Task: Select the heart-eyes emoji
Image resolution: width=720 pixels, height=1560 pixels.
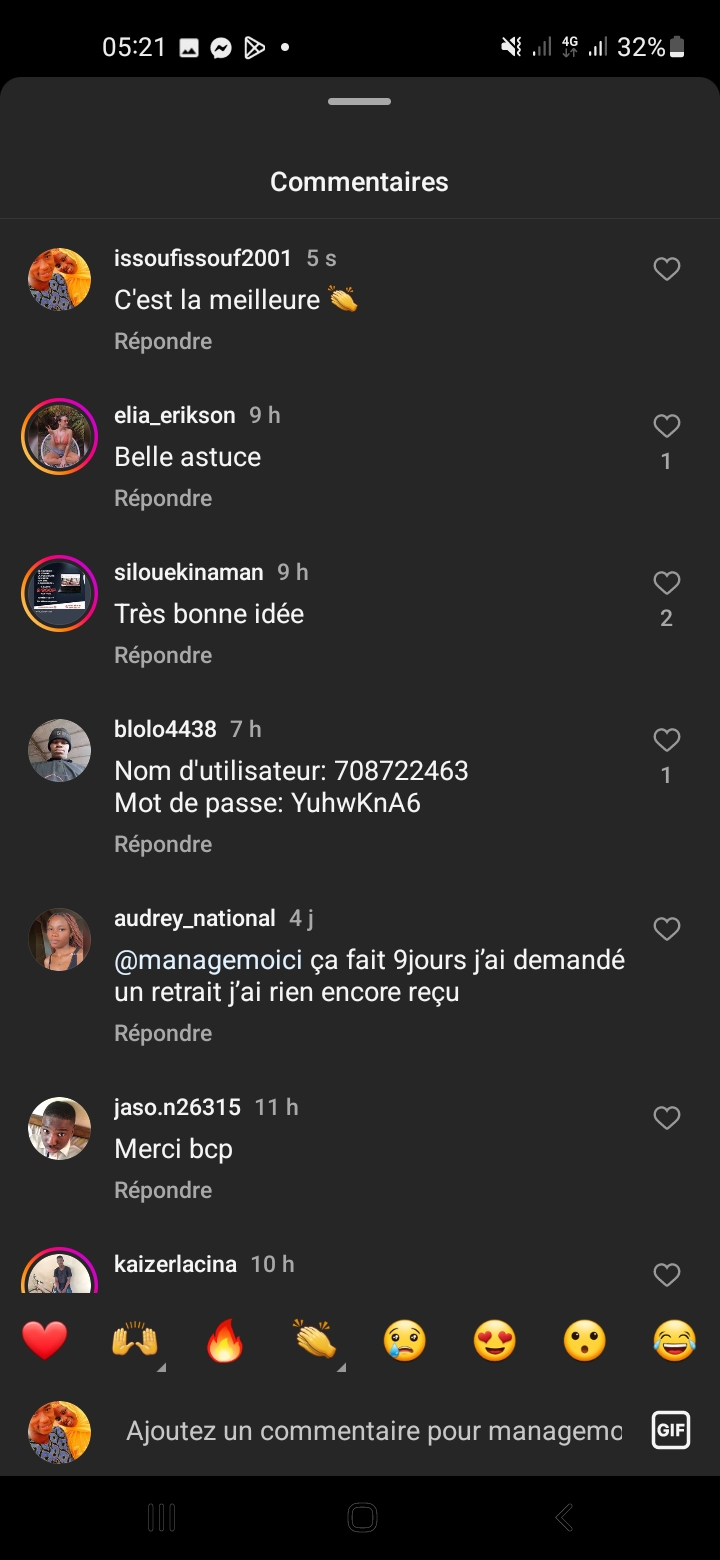Action: [x=495, y=1341]
